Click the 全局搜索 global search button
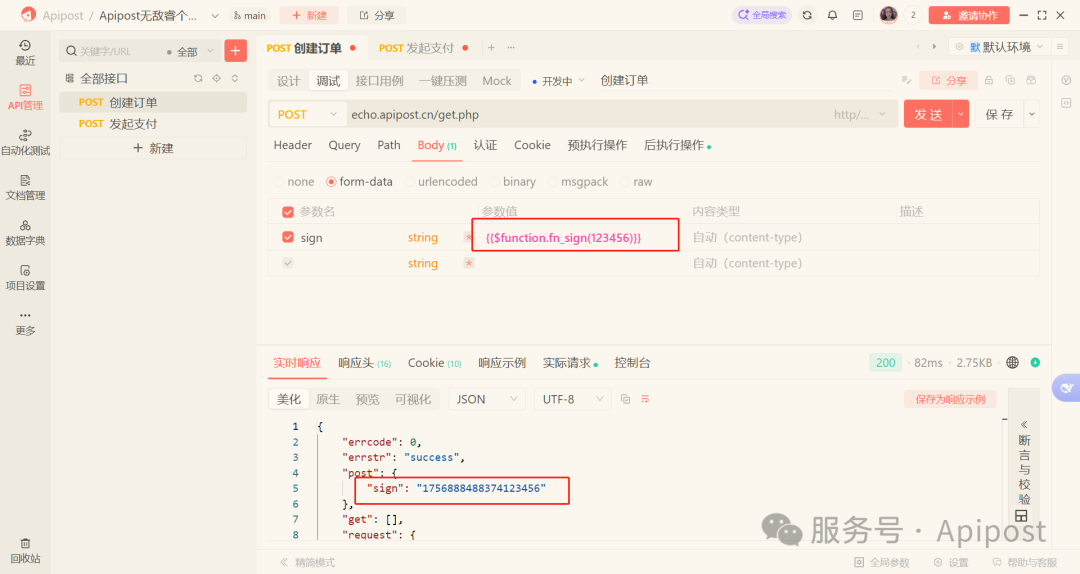The image size is (1080, 574). [762, 15]
